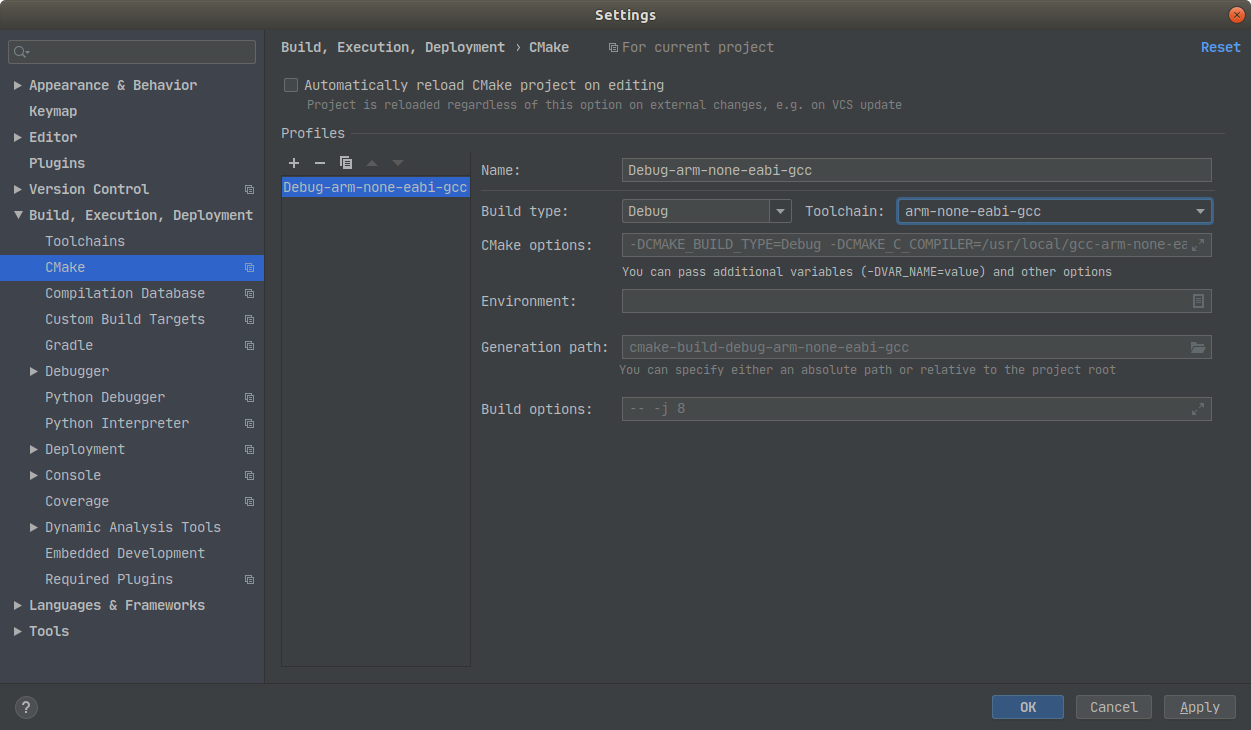Collapse Build, Execution, Deployment section
This screenshot has height=730, width=1251.
pyautogui.click(x=18, y=215)
